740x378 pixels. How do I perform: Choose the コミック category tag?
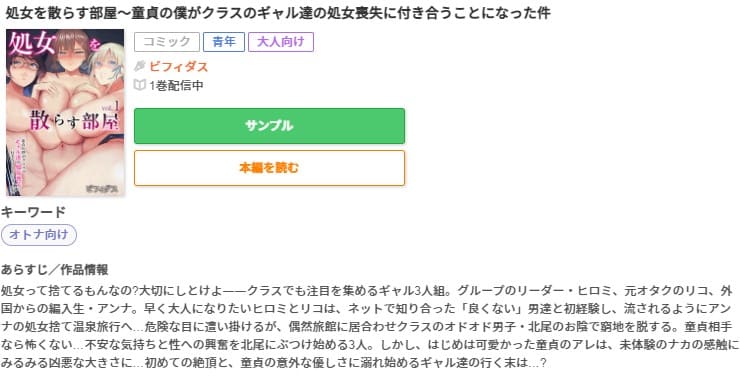[167, 42]
